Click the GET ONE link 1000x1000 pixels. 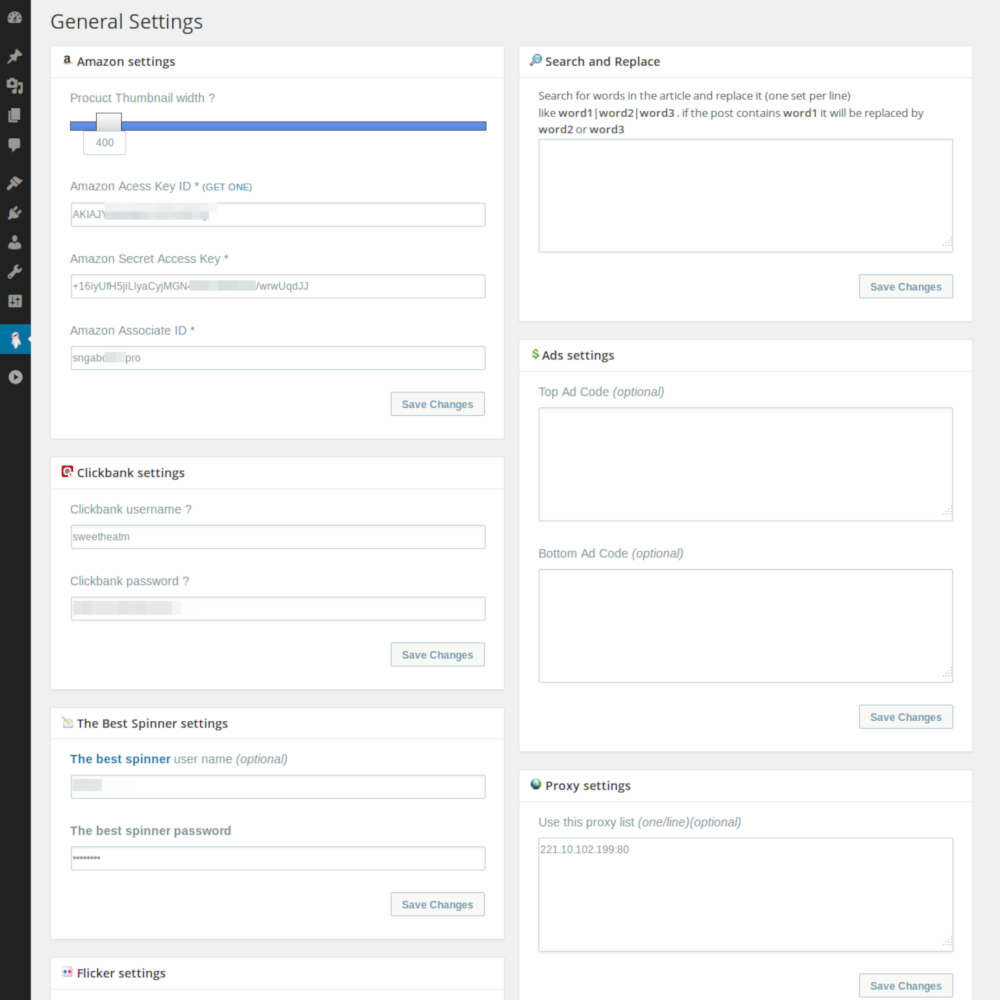228,186
